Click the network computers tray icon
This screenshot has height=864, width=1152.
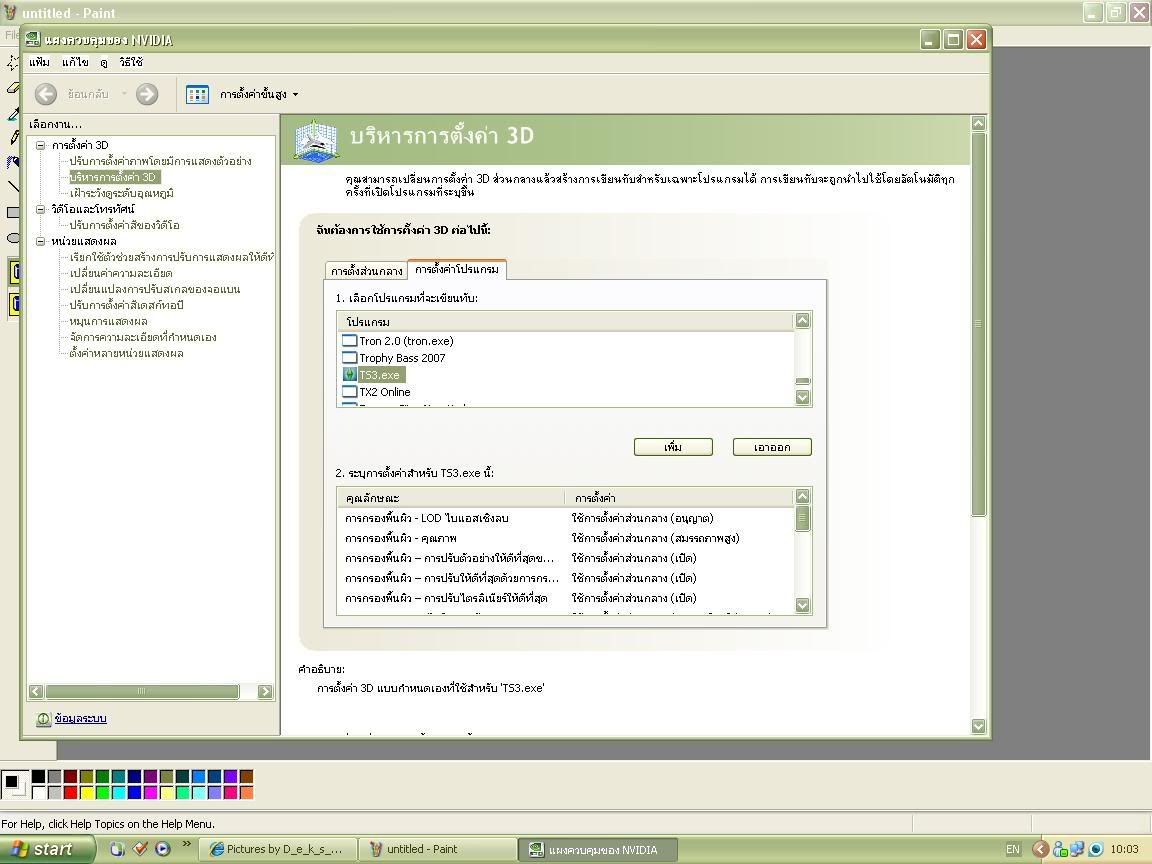(1077, 849)
